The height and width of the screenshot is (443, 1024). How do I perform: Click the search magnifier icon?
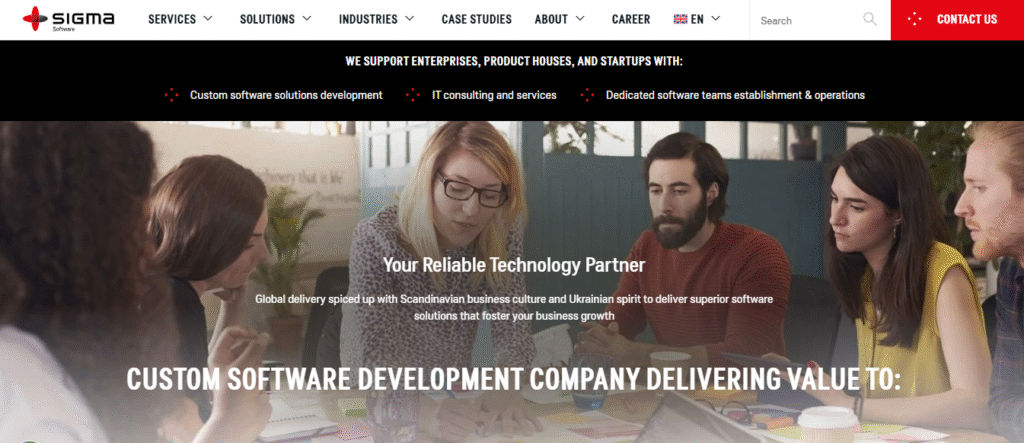click(x=869, y=19)
